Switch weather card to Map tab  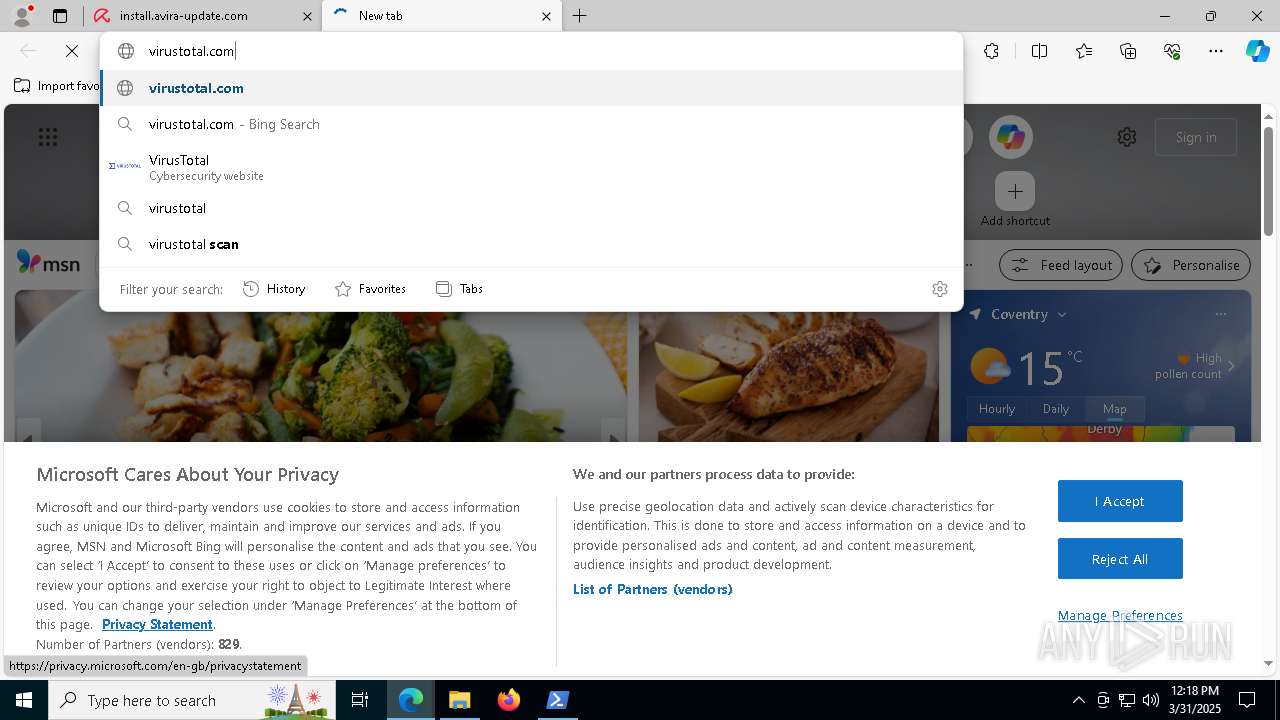(1115, 409)
